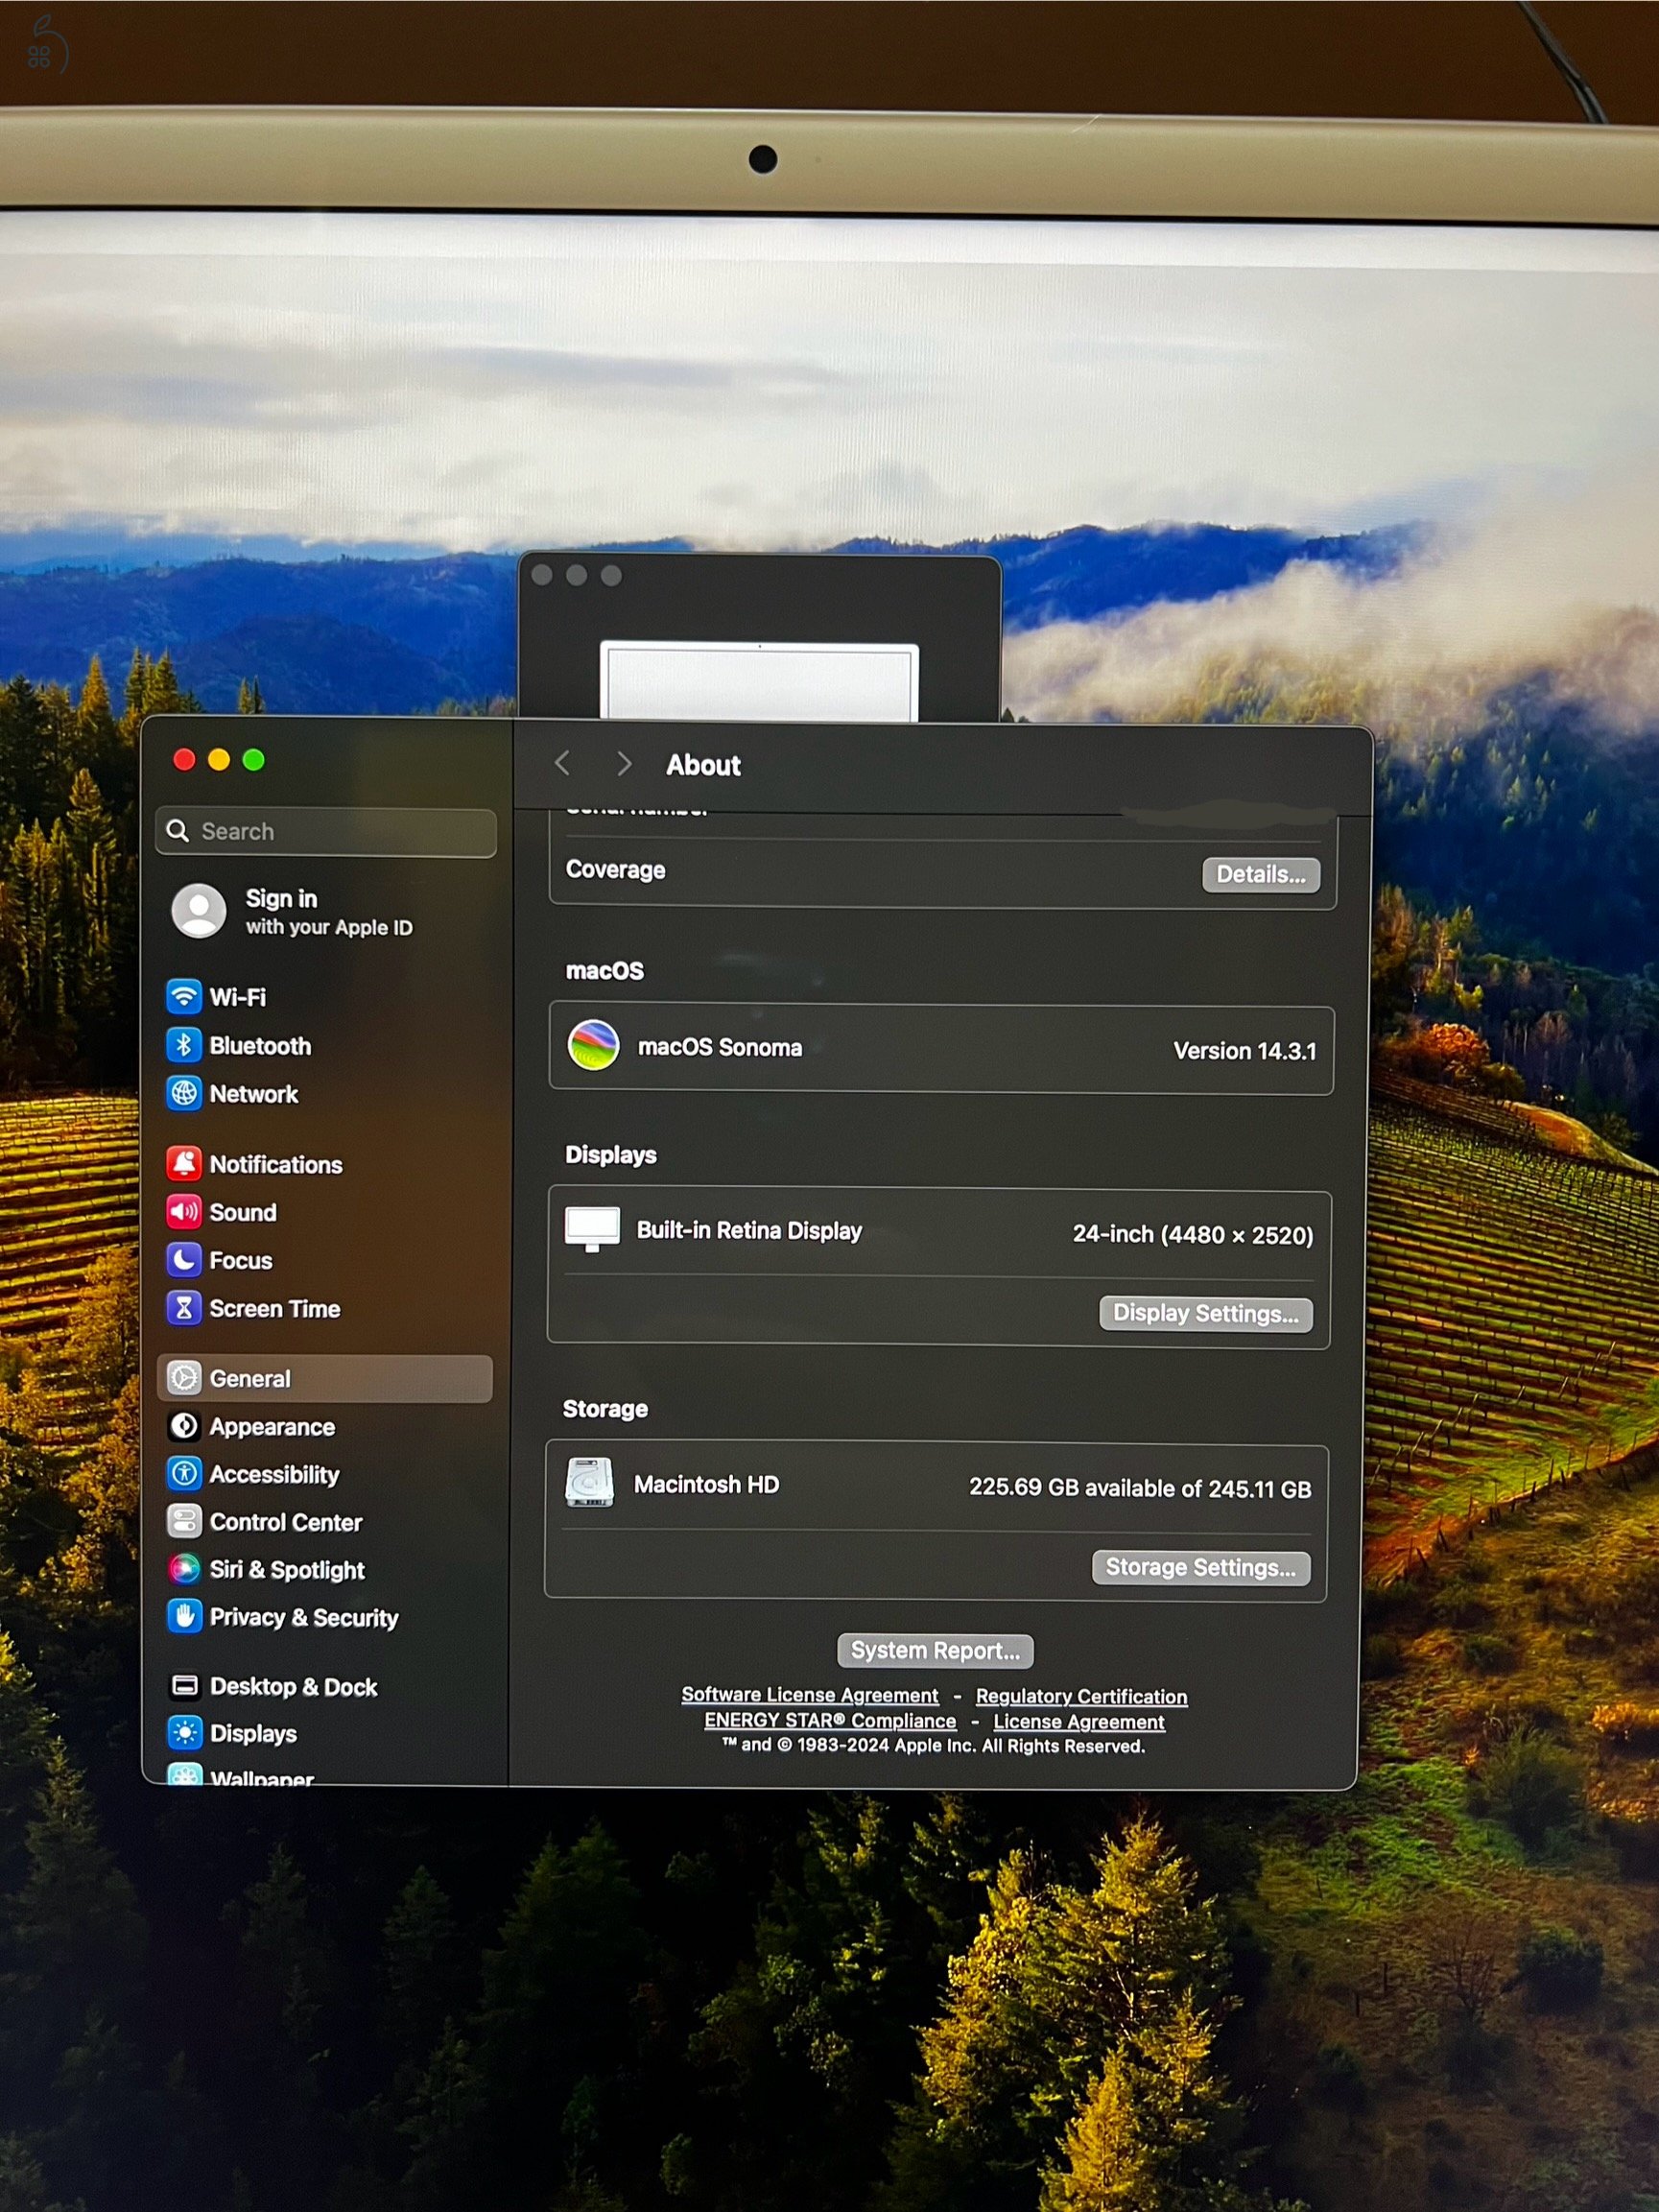Click the Mac image in window behind
1659x2212 pixels.
[x=759, y=681]
